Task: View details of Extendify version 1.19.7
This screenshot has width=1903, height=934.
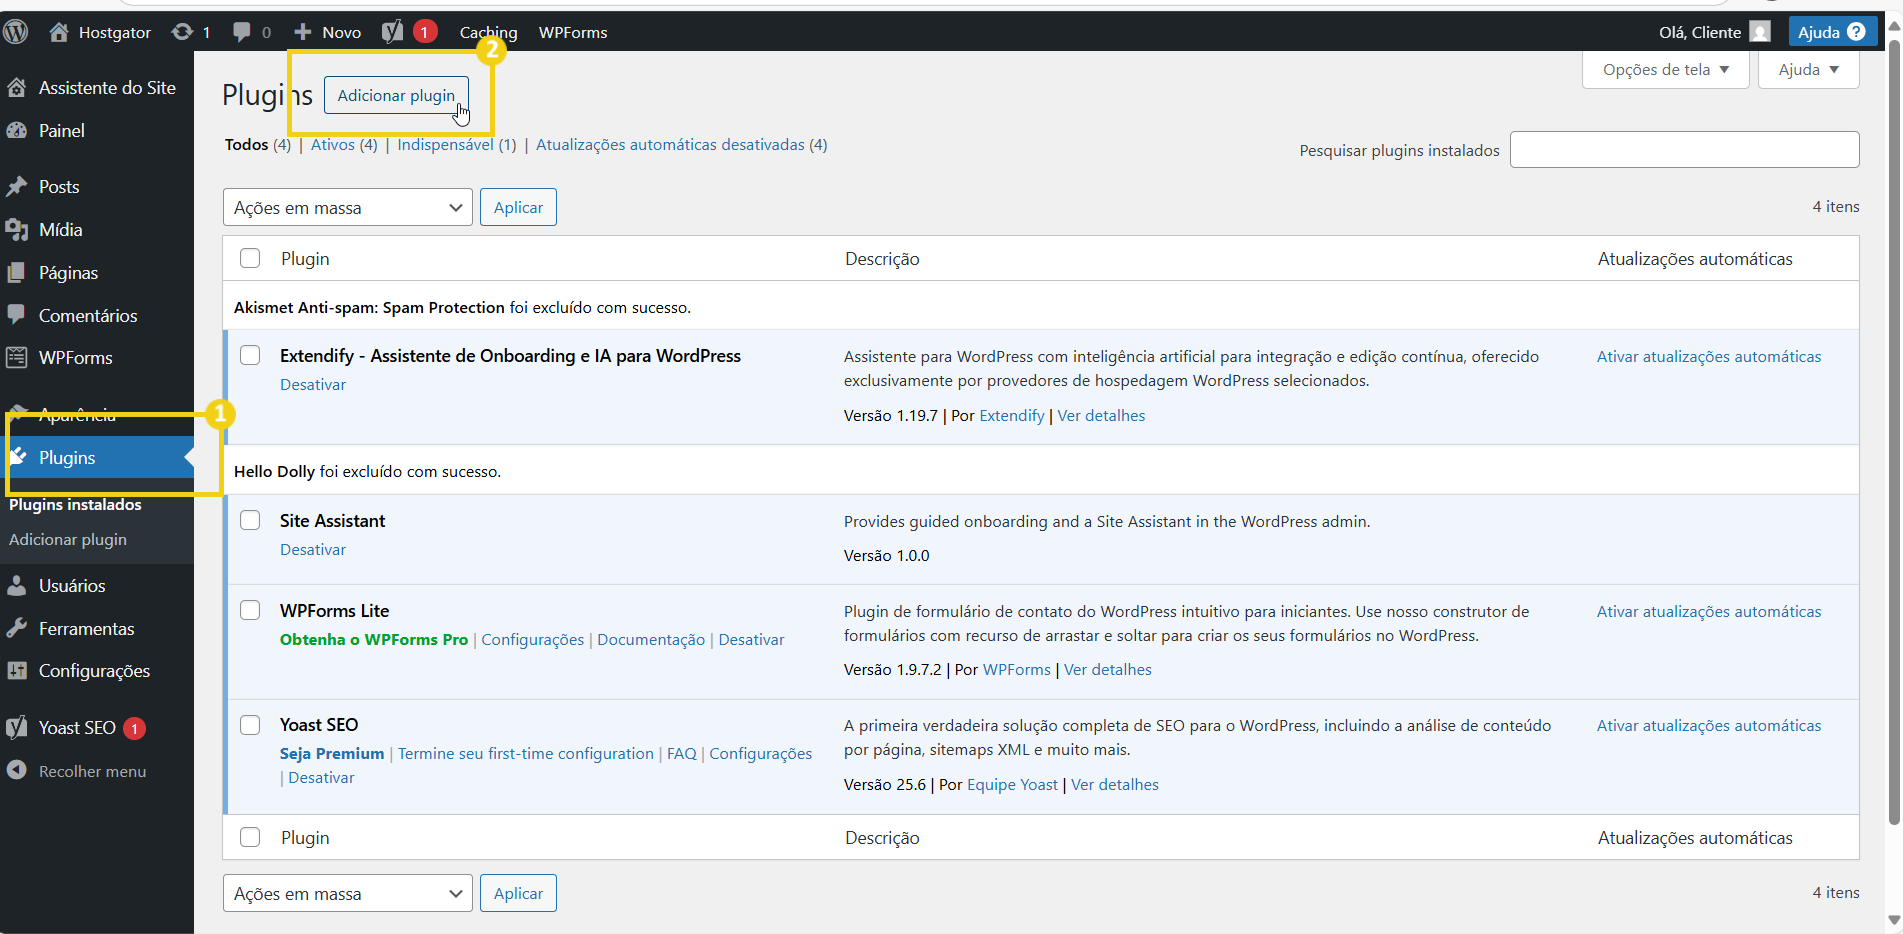Action: pyautogui.click(x=1101, y=416)
